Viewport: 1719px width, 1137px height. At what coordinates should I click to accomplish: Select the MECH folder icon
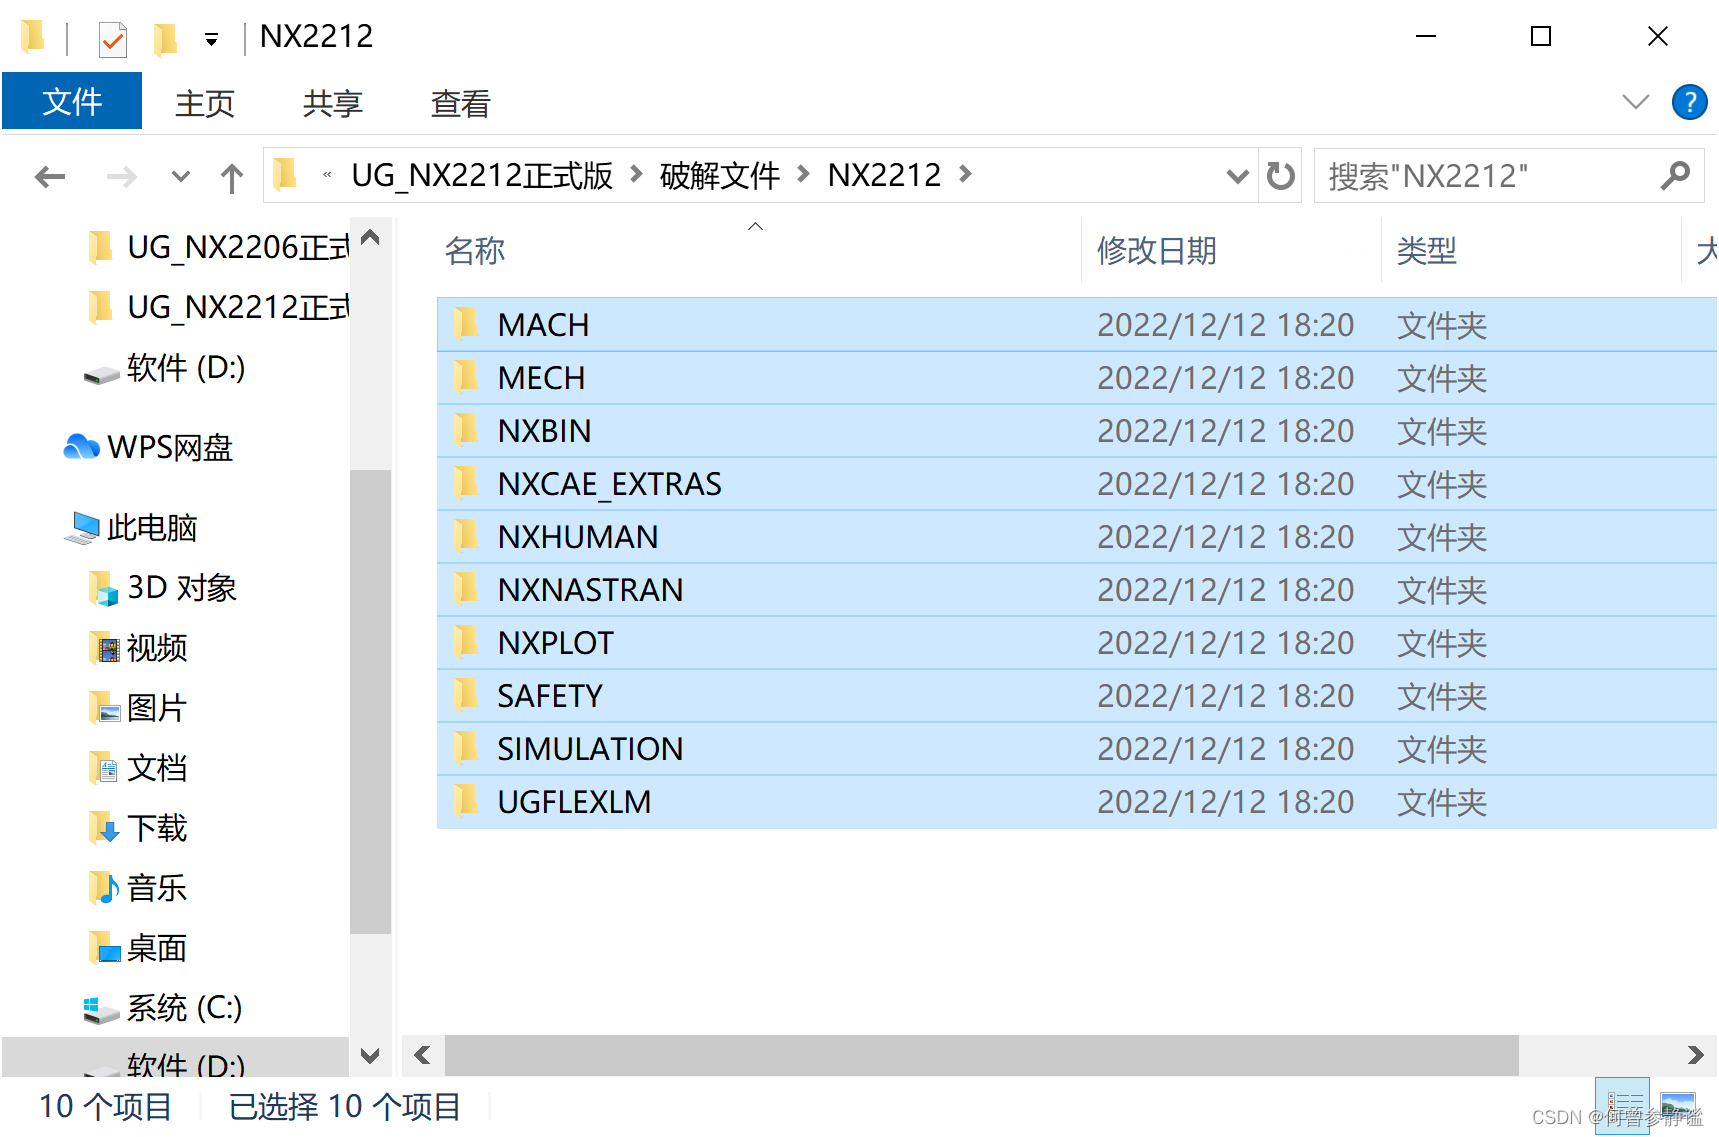click(x=465, y=377)
